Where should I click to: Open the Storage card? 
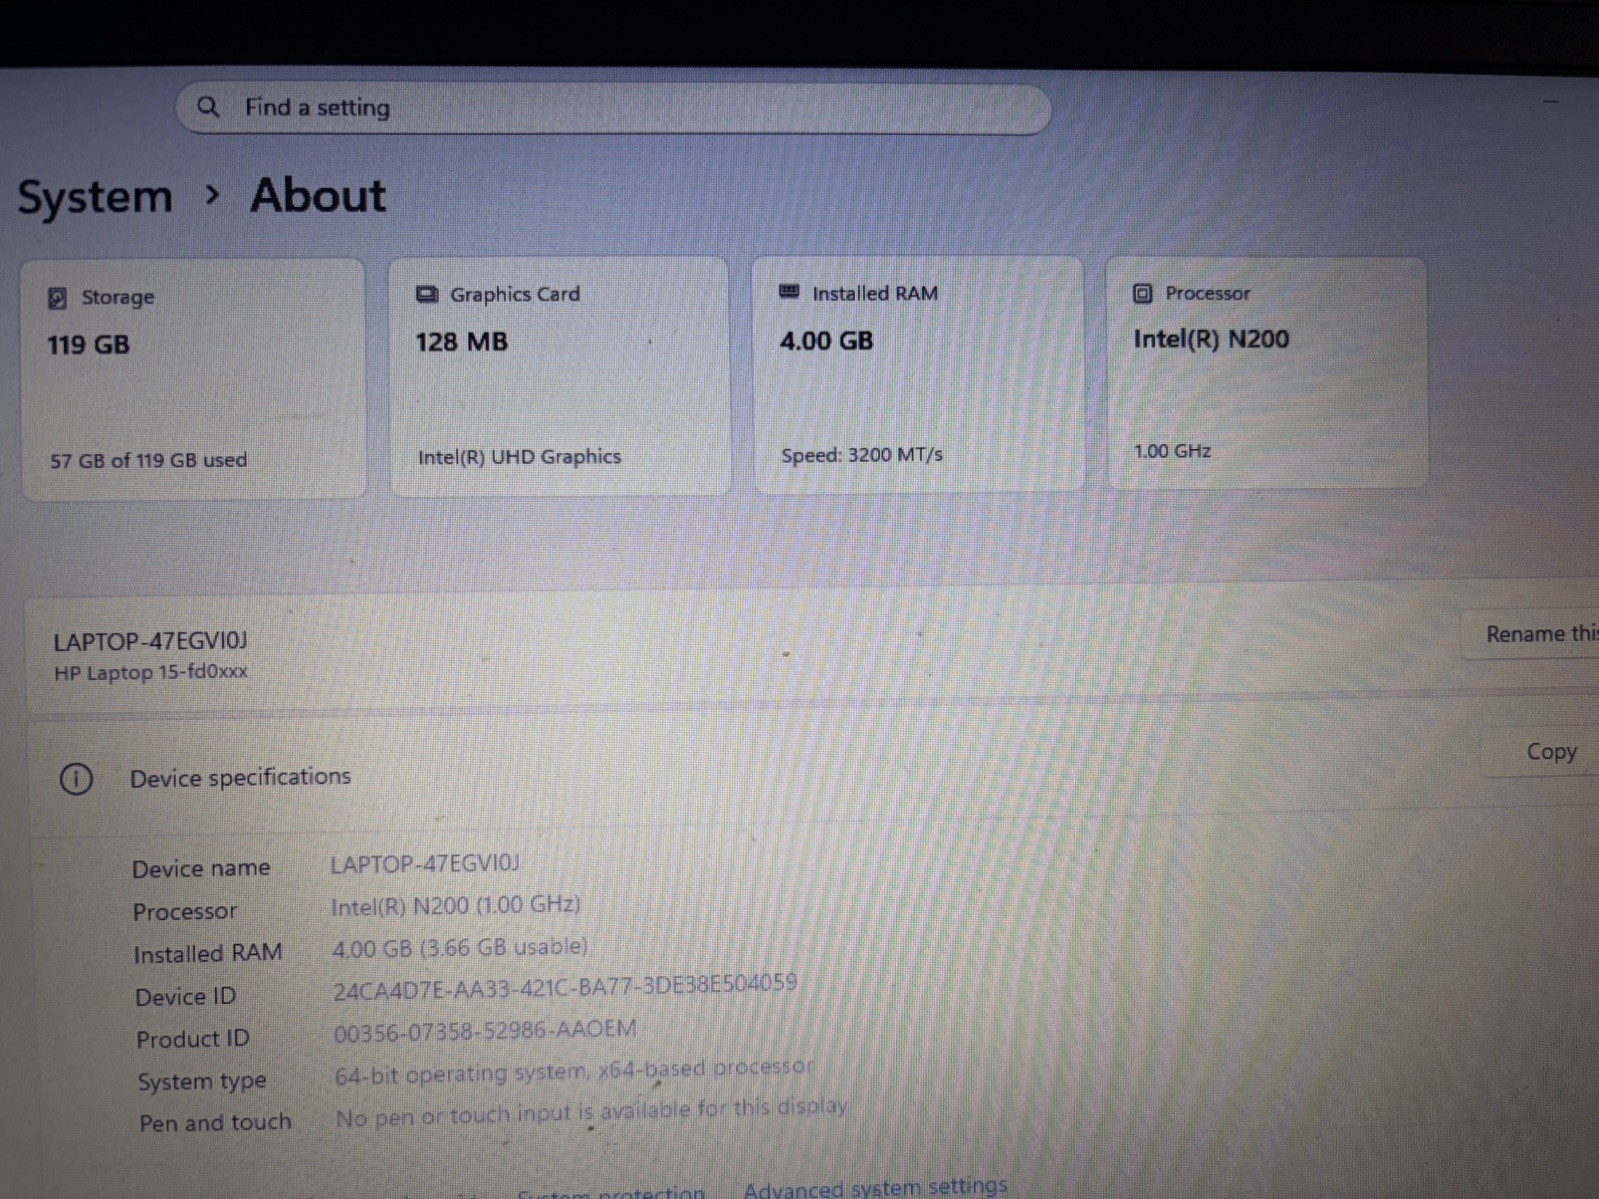(x=193, y=378)
